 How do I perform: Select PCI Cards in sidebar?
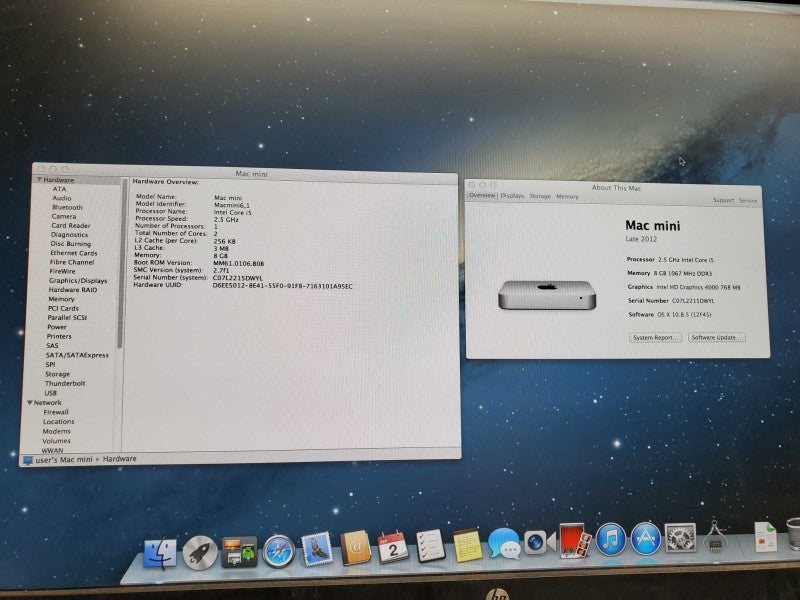click(x=63, y=308)
